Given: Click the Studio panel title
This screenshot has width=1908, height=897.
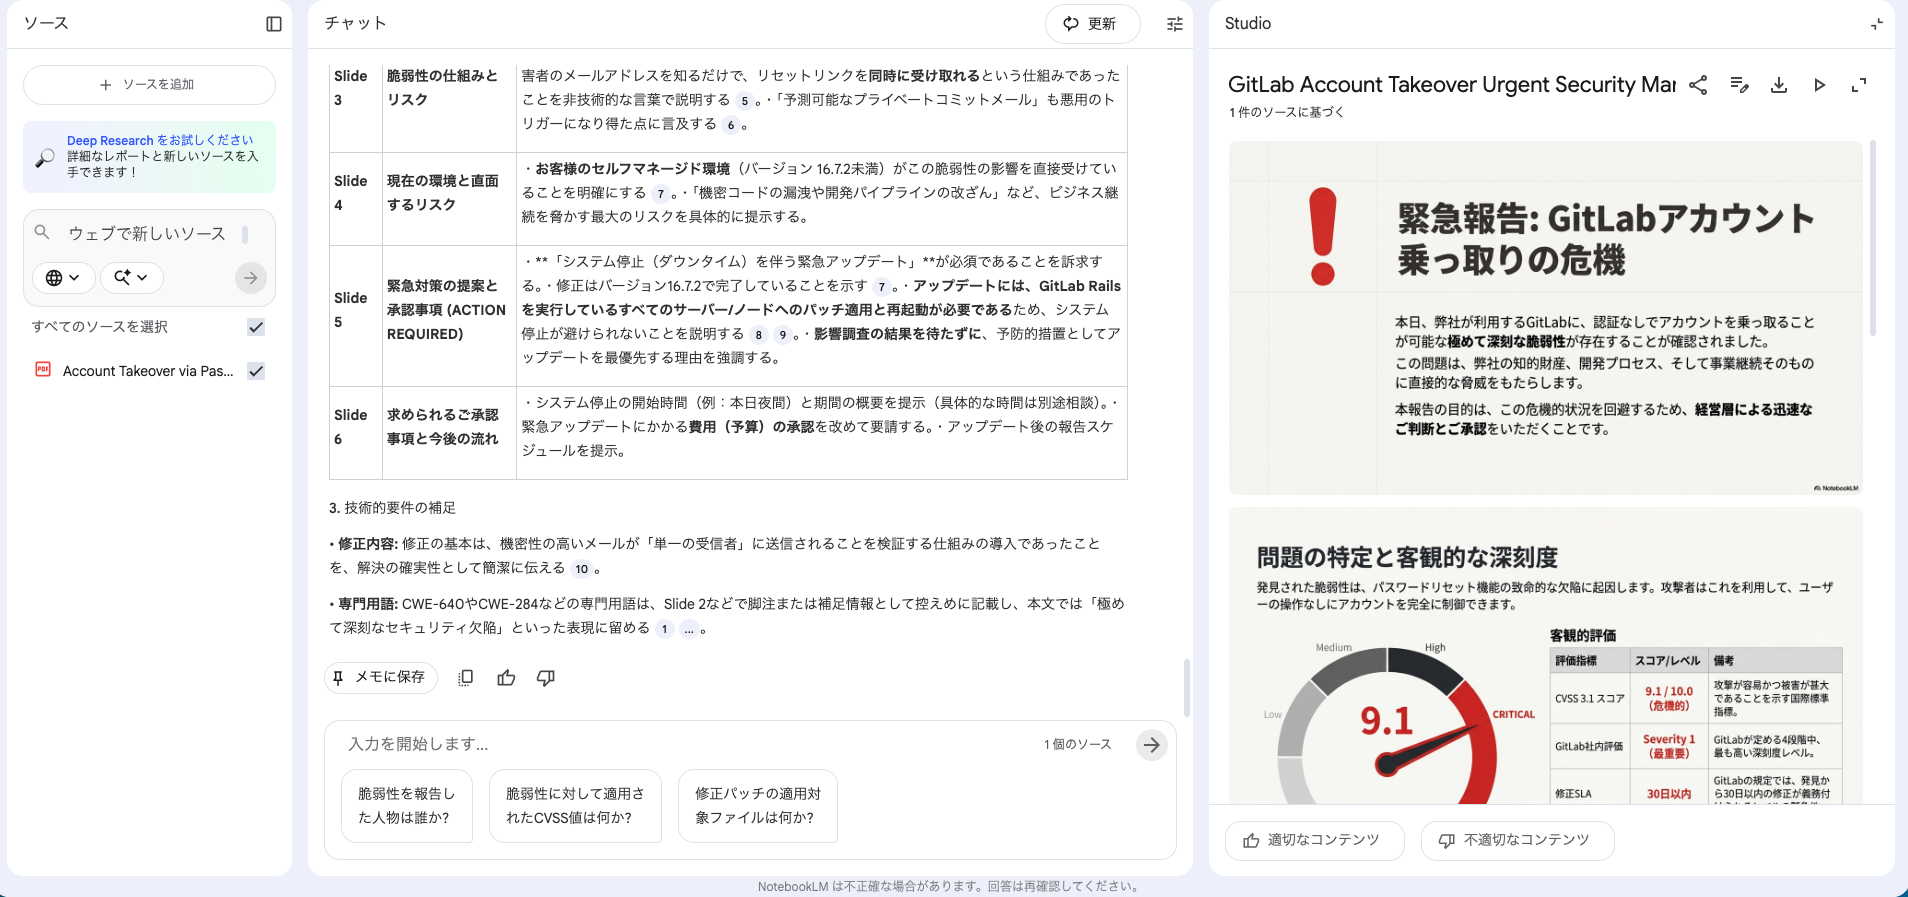Looking at the screenshot, I should pos(1248,23).
